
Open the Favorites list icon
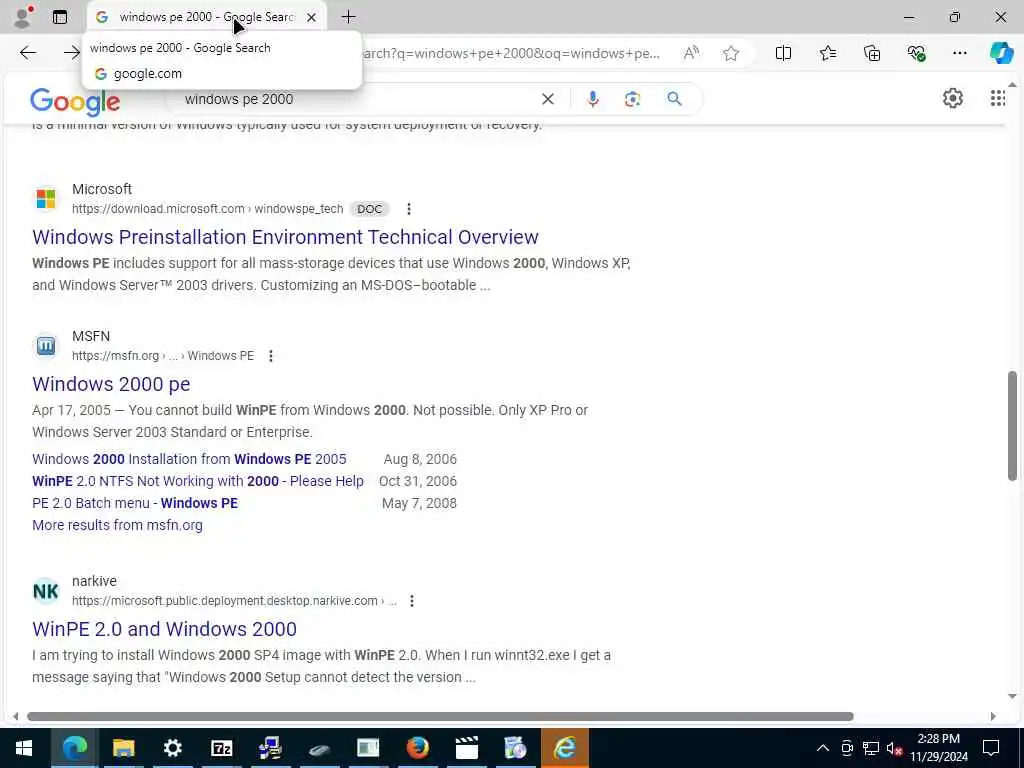point(827,53)
